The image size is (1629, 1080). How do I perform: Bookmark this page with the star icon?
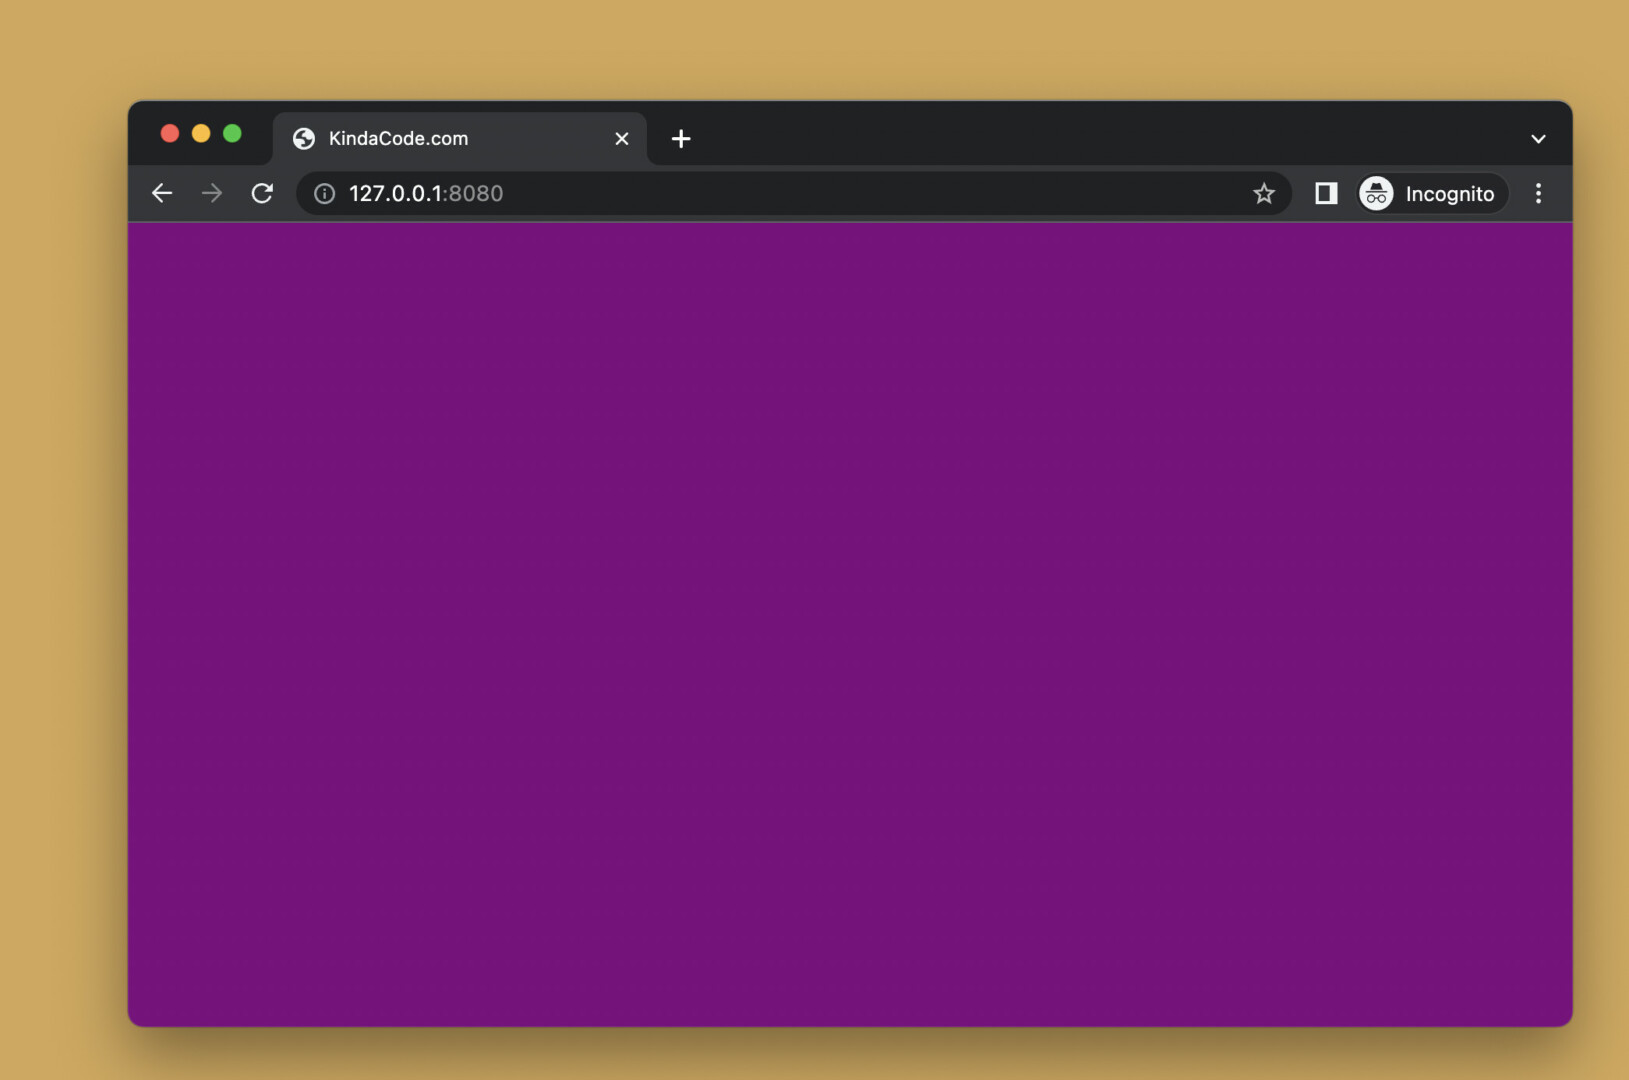point(1264,194)
